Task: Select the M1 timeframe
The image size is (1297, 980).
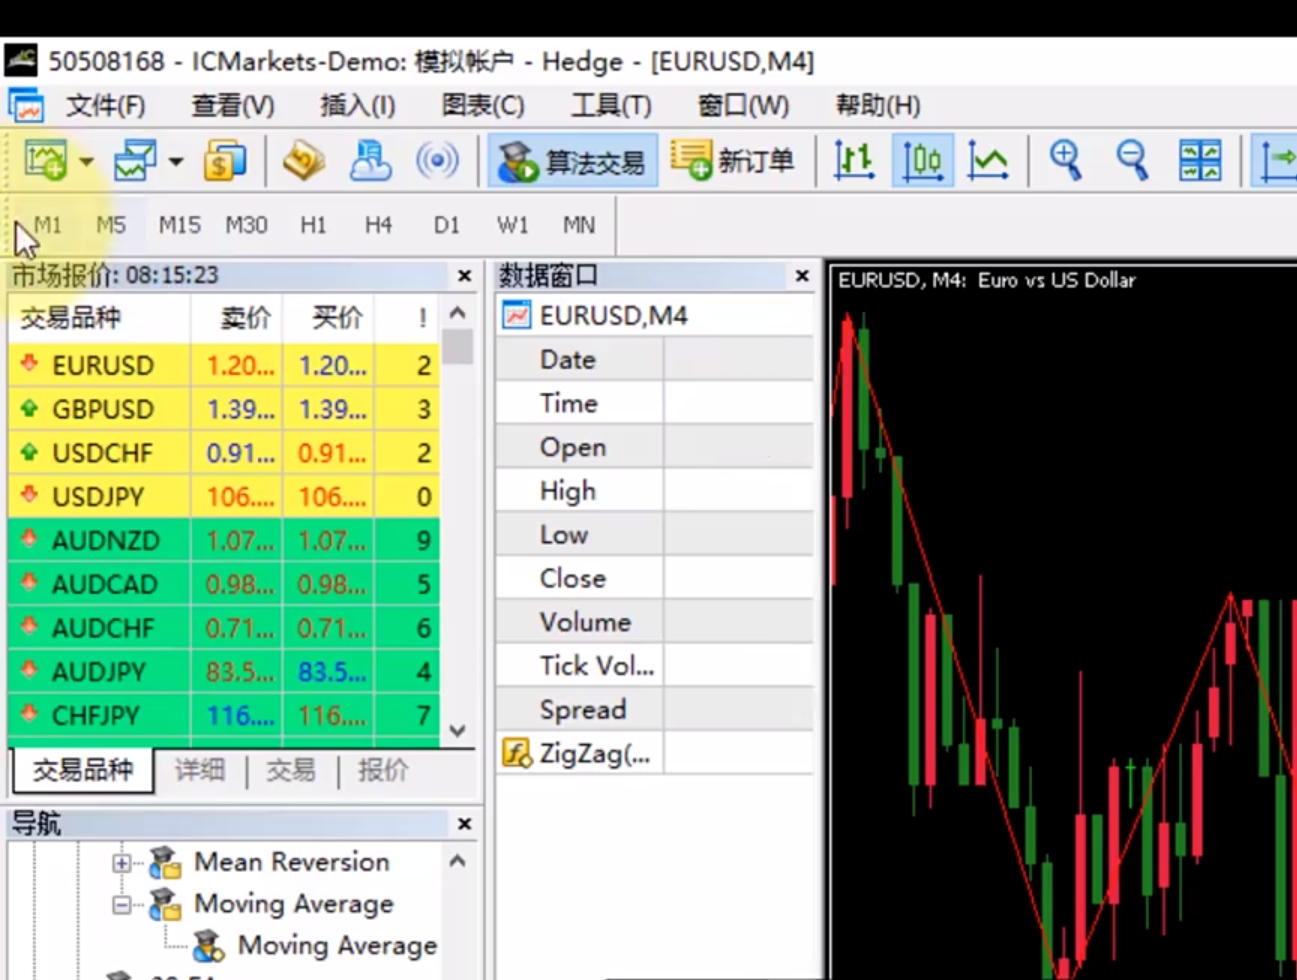Action: point(47,225)
